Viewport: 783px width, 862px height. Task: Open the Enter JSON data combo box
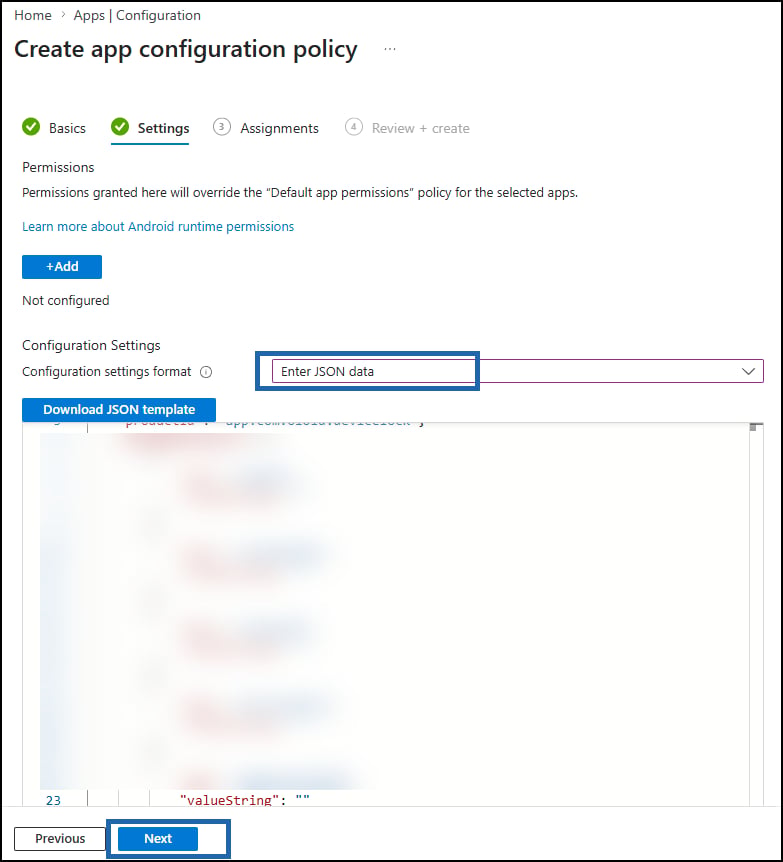point(517,372)
